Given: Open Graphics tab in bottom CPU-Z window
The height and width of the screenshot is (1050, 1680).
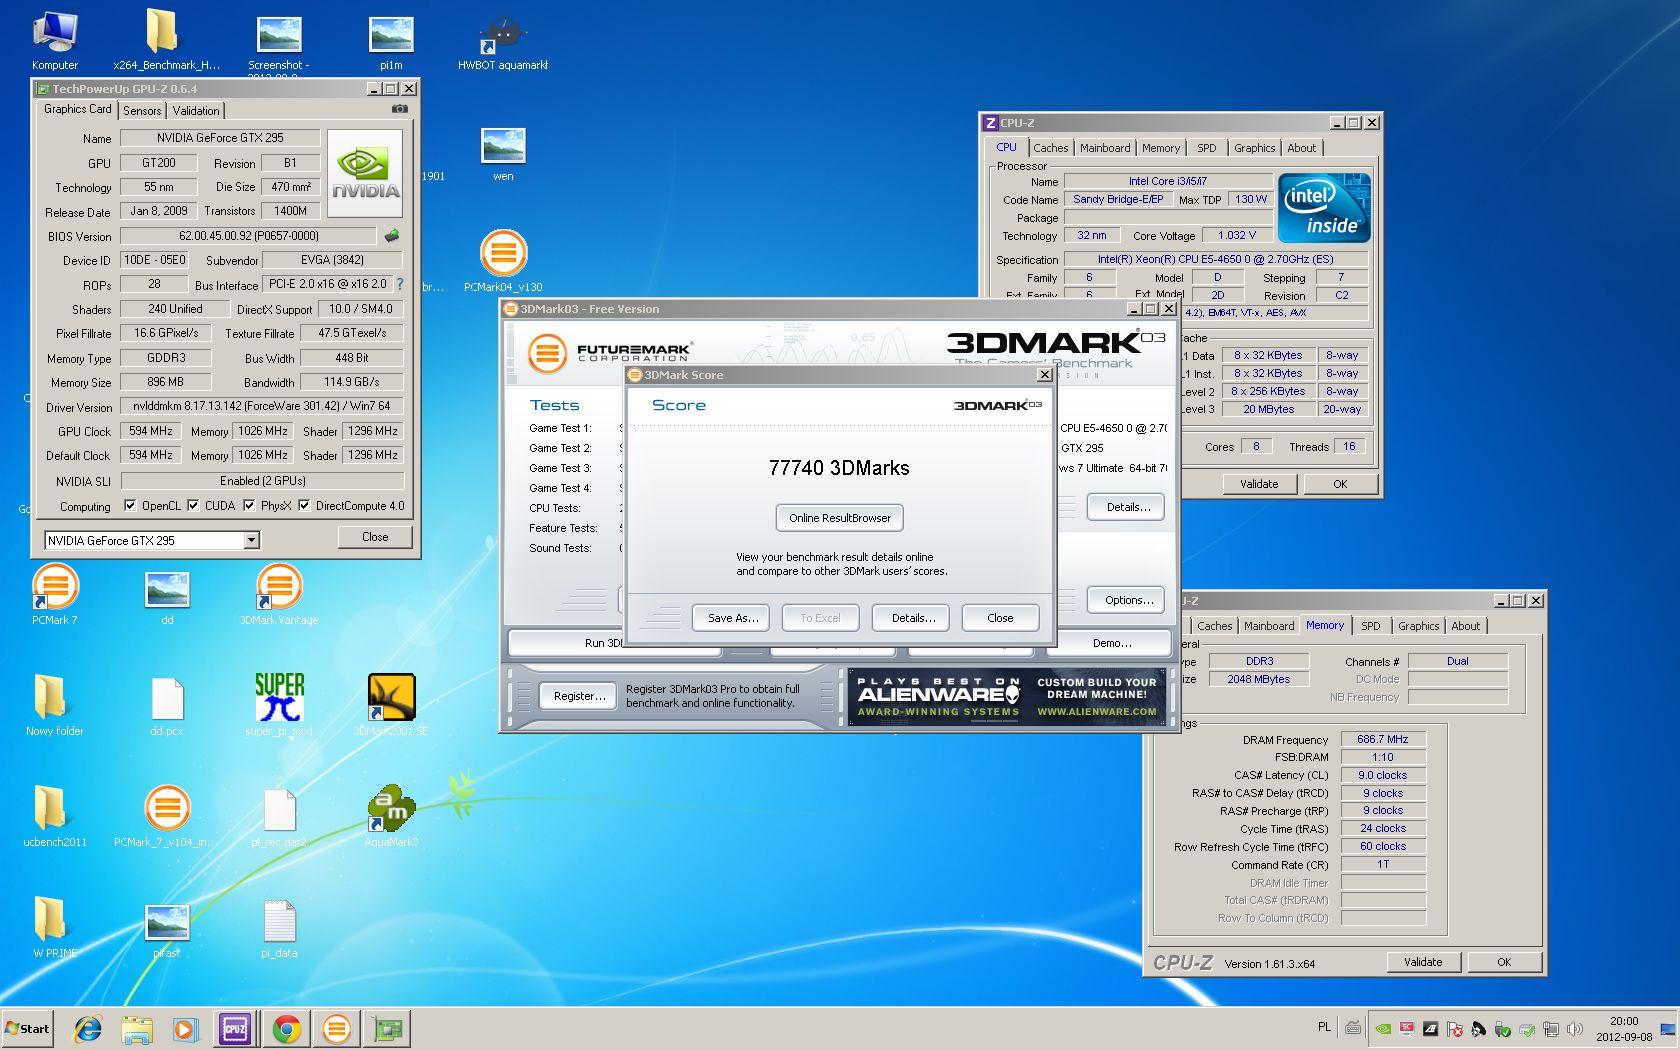Looking at the screenshot, I should tap(1418, 626).
